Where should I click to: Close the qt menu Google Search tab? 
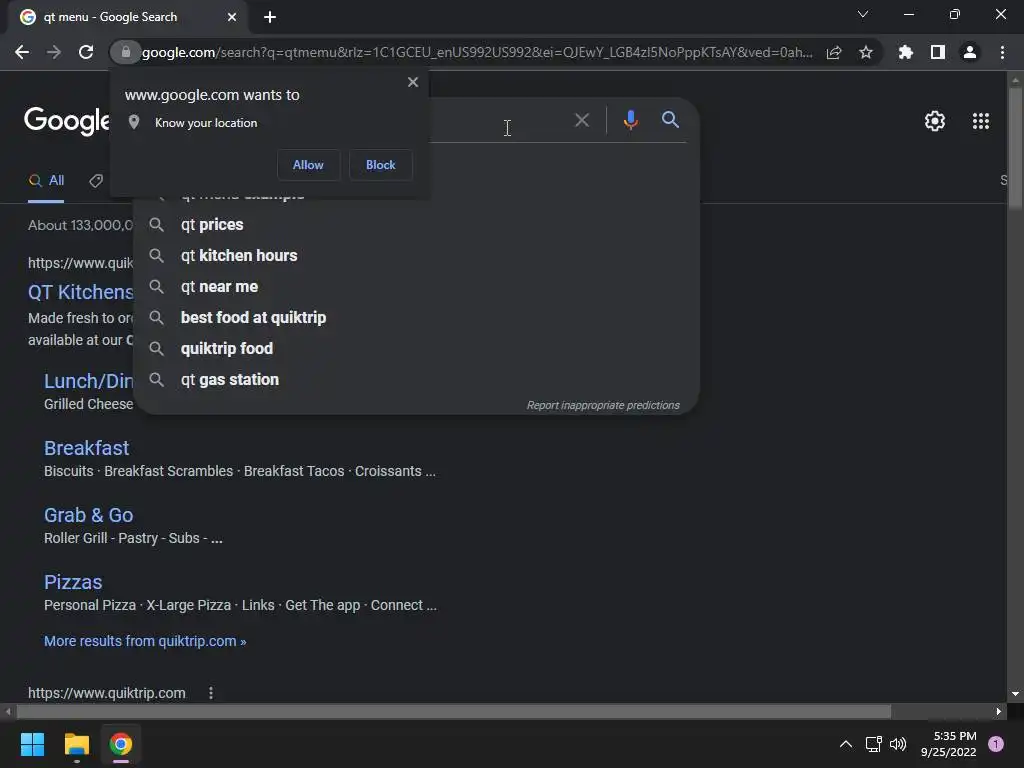point(232,17)
